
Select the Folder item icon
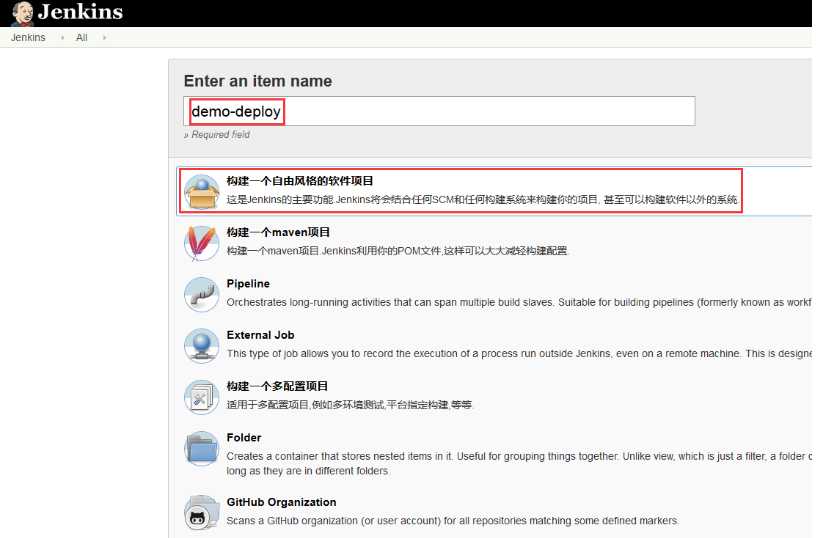pos(201,448)
